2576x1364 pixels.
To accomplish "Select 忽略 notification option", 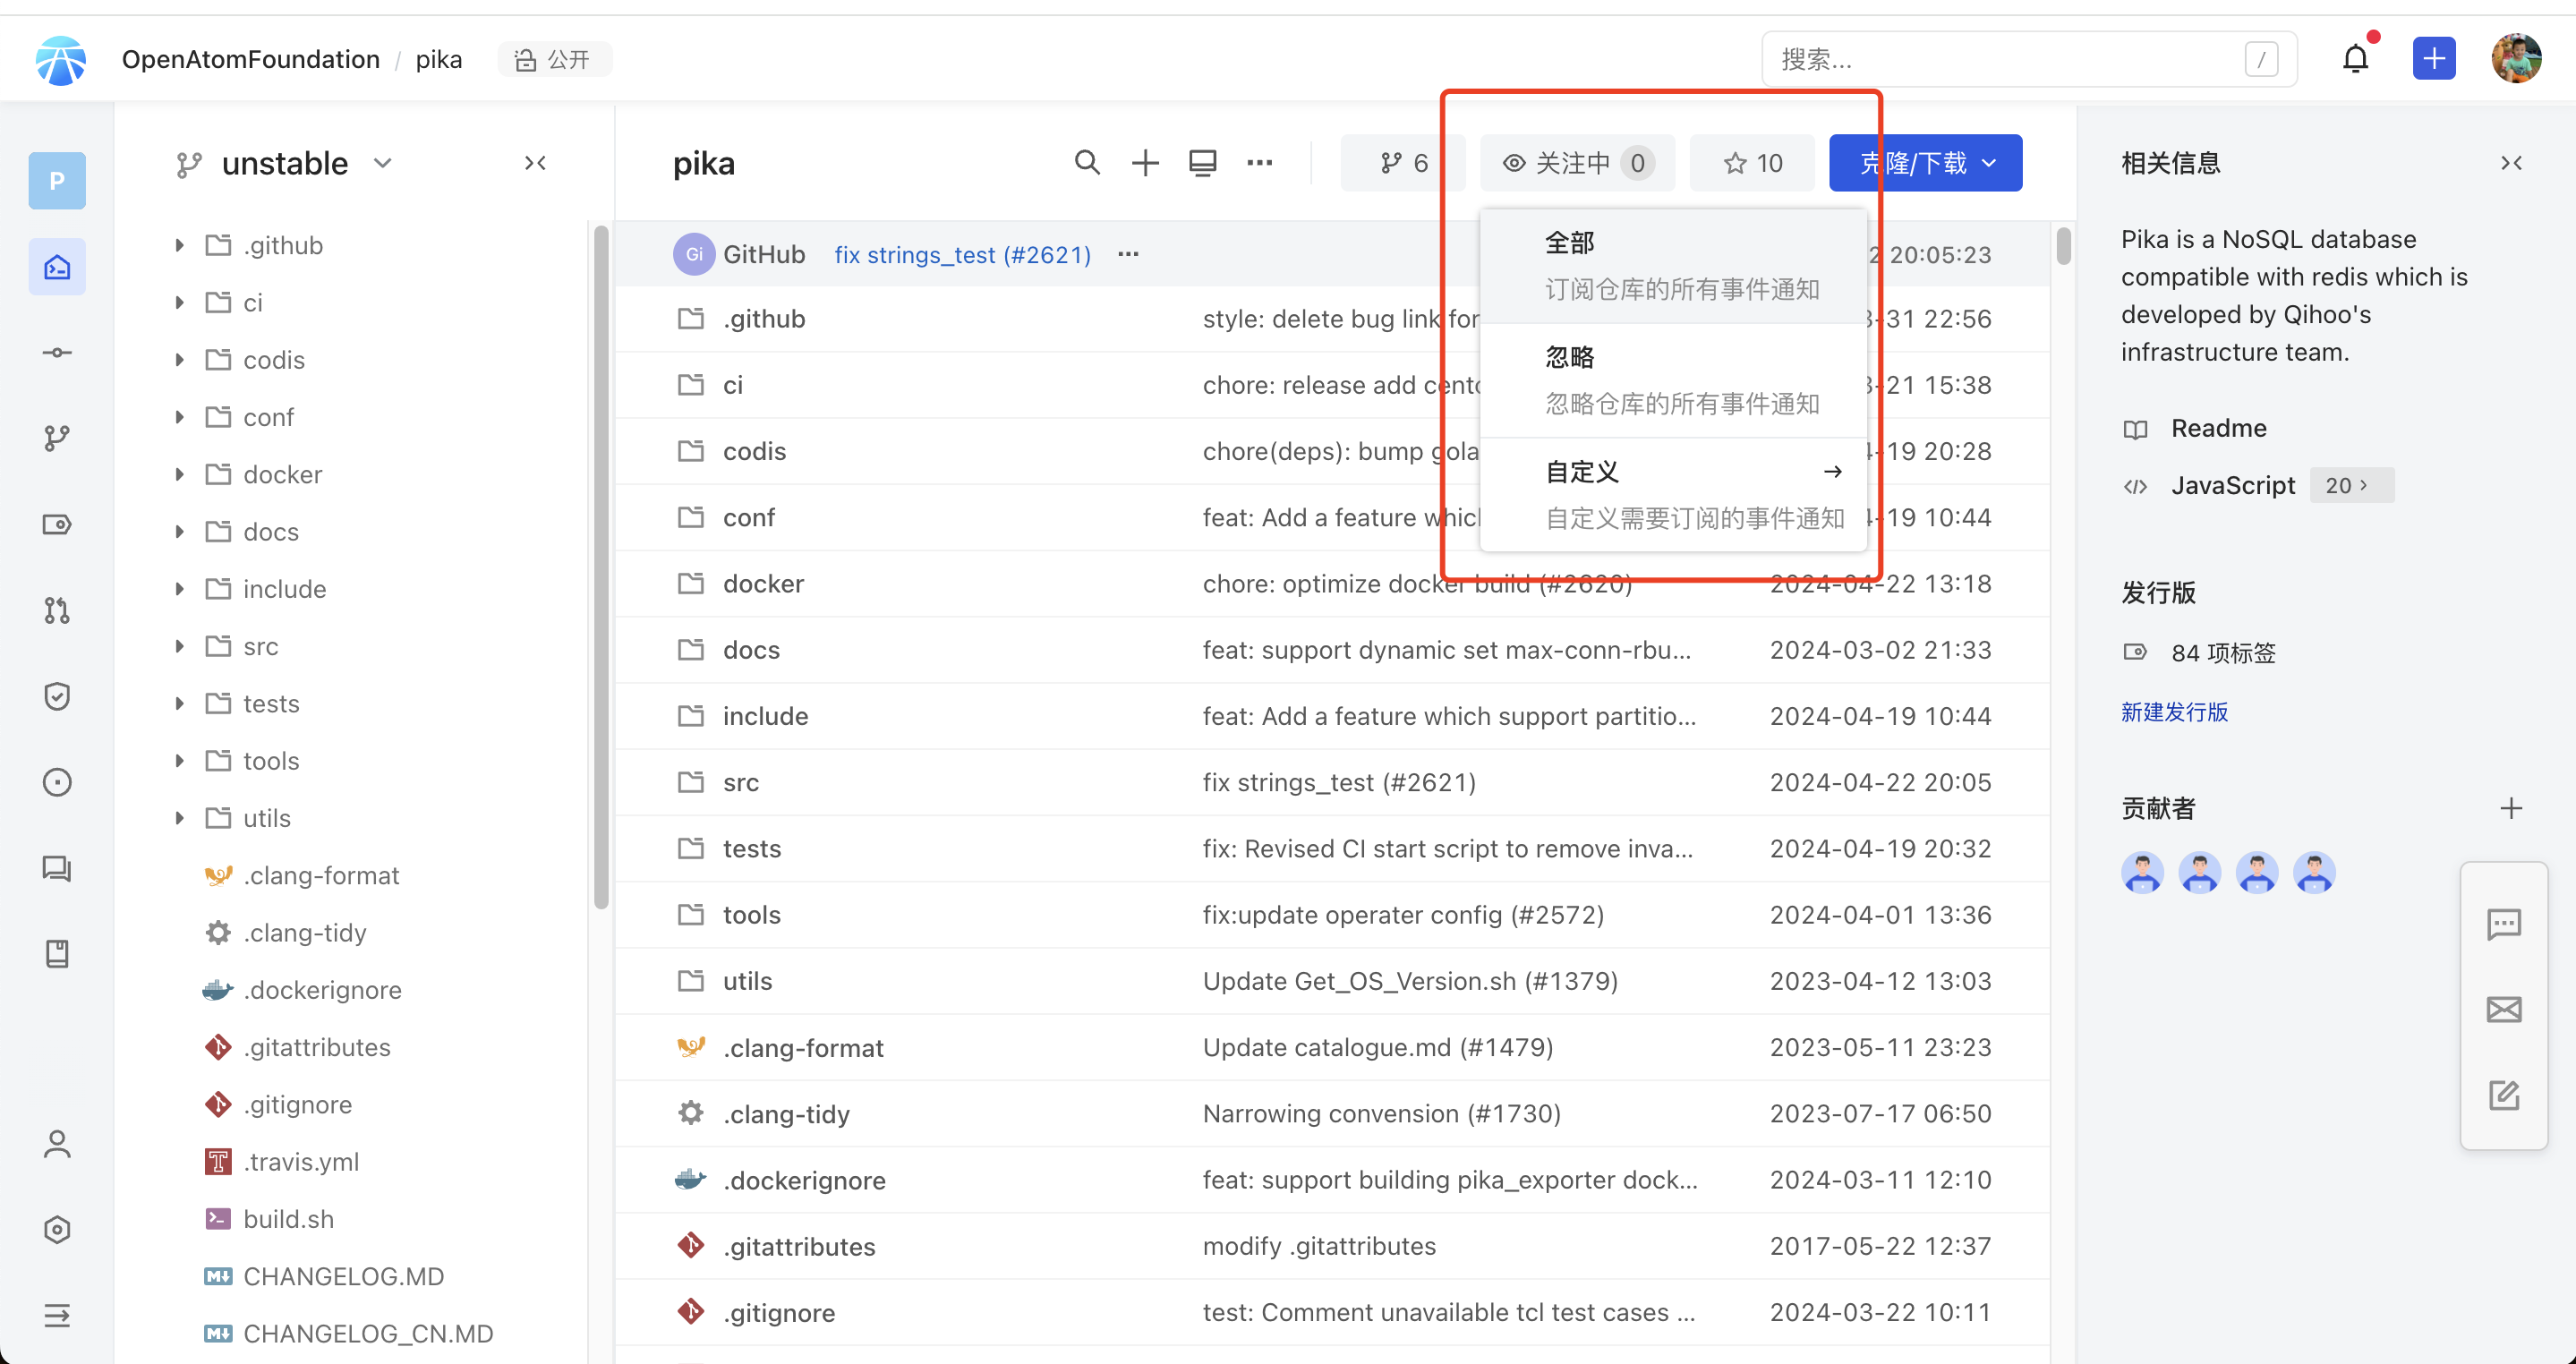I will pyautogui.click(x=1673, y=380).
